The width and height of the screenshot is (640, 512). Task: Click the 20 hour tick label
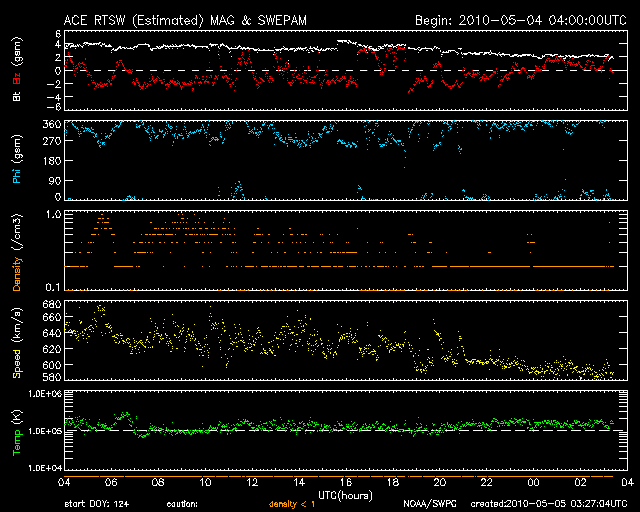coord(439,482)
